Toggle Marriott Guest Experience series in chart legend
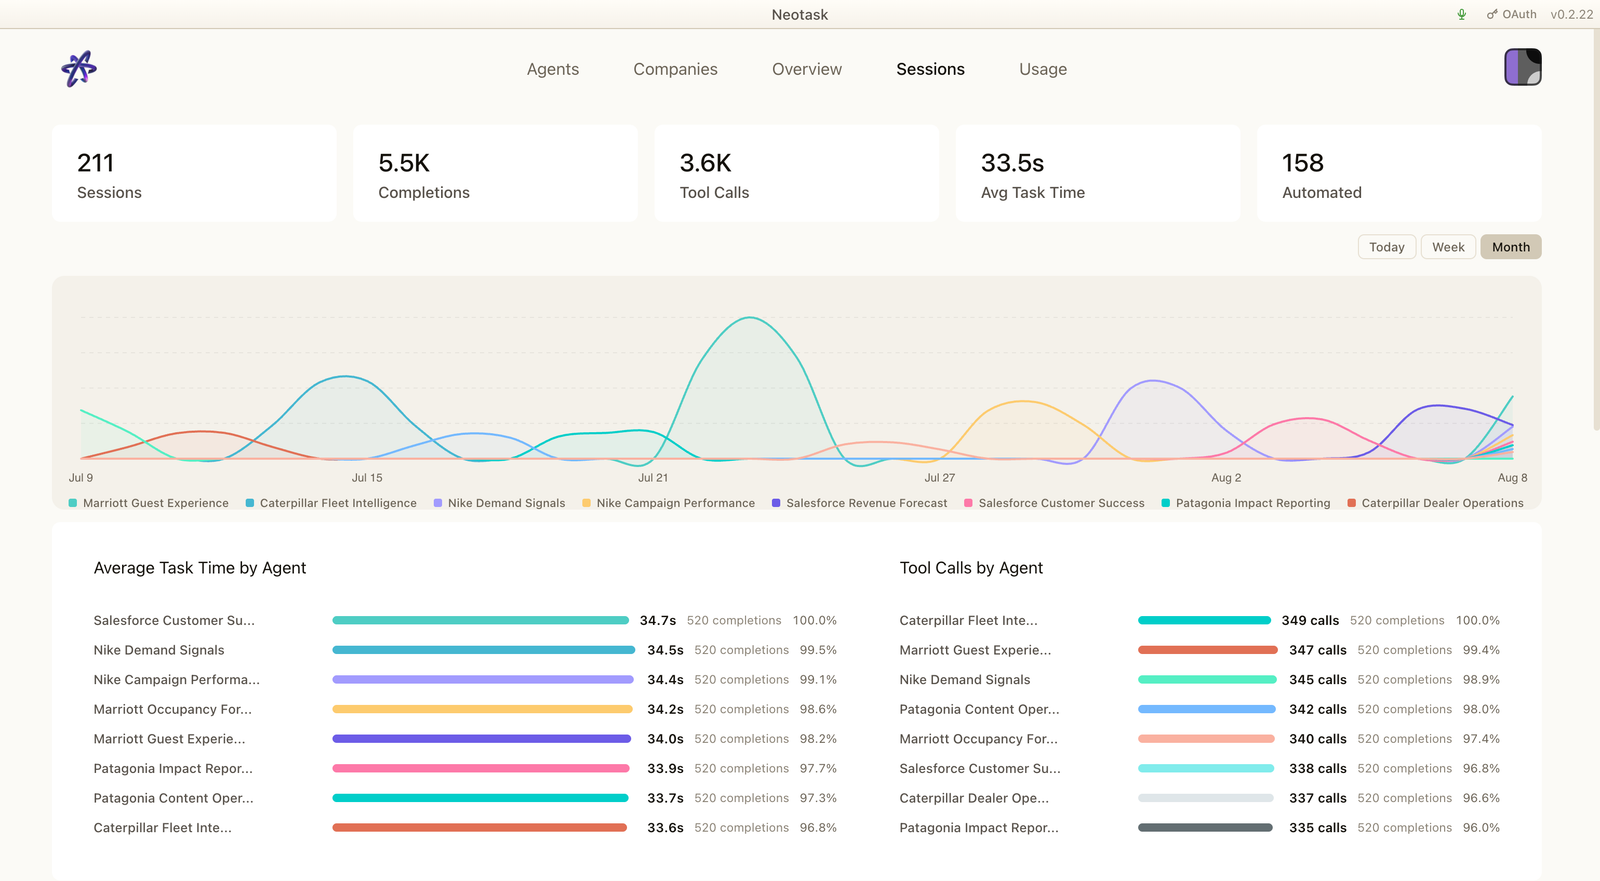The width and height of the screenshot is (1600, 881). pos(148,503)
